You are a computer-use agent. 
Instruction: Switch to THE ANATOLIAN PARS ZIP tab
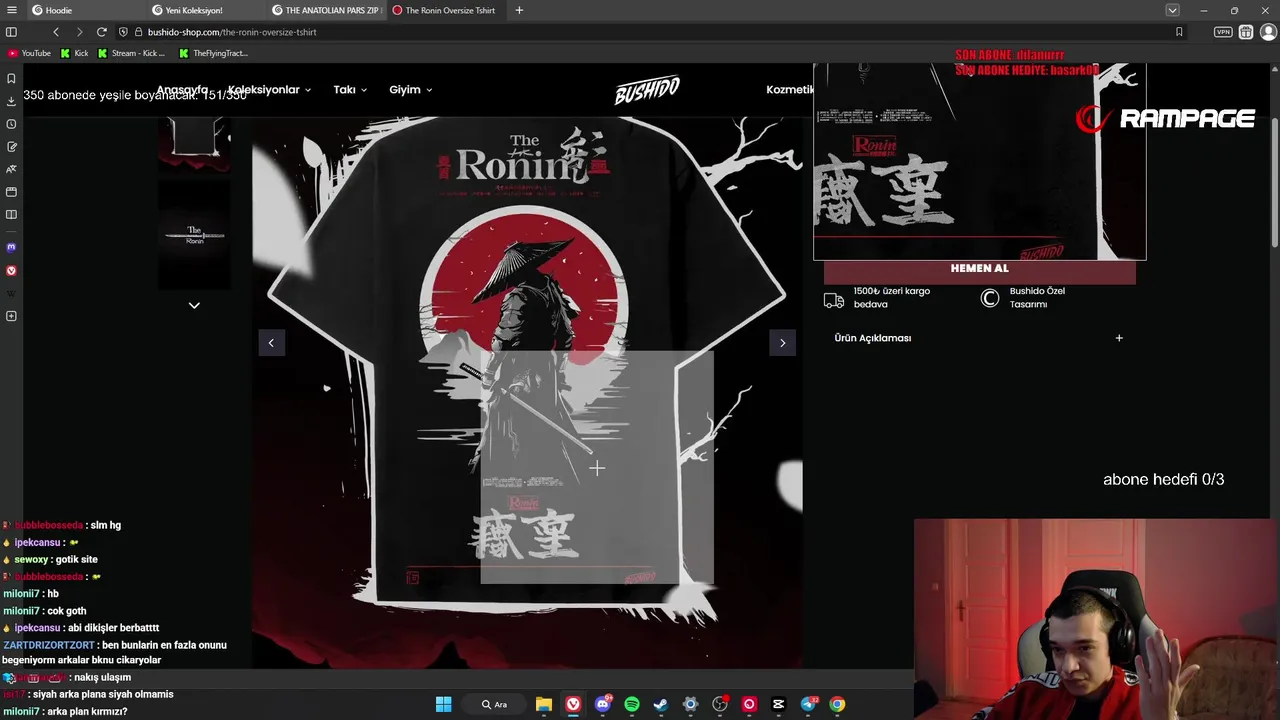coord(326,10)
